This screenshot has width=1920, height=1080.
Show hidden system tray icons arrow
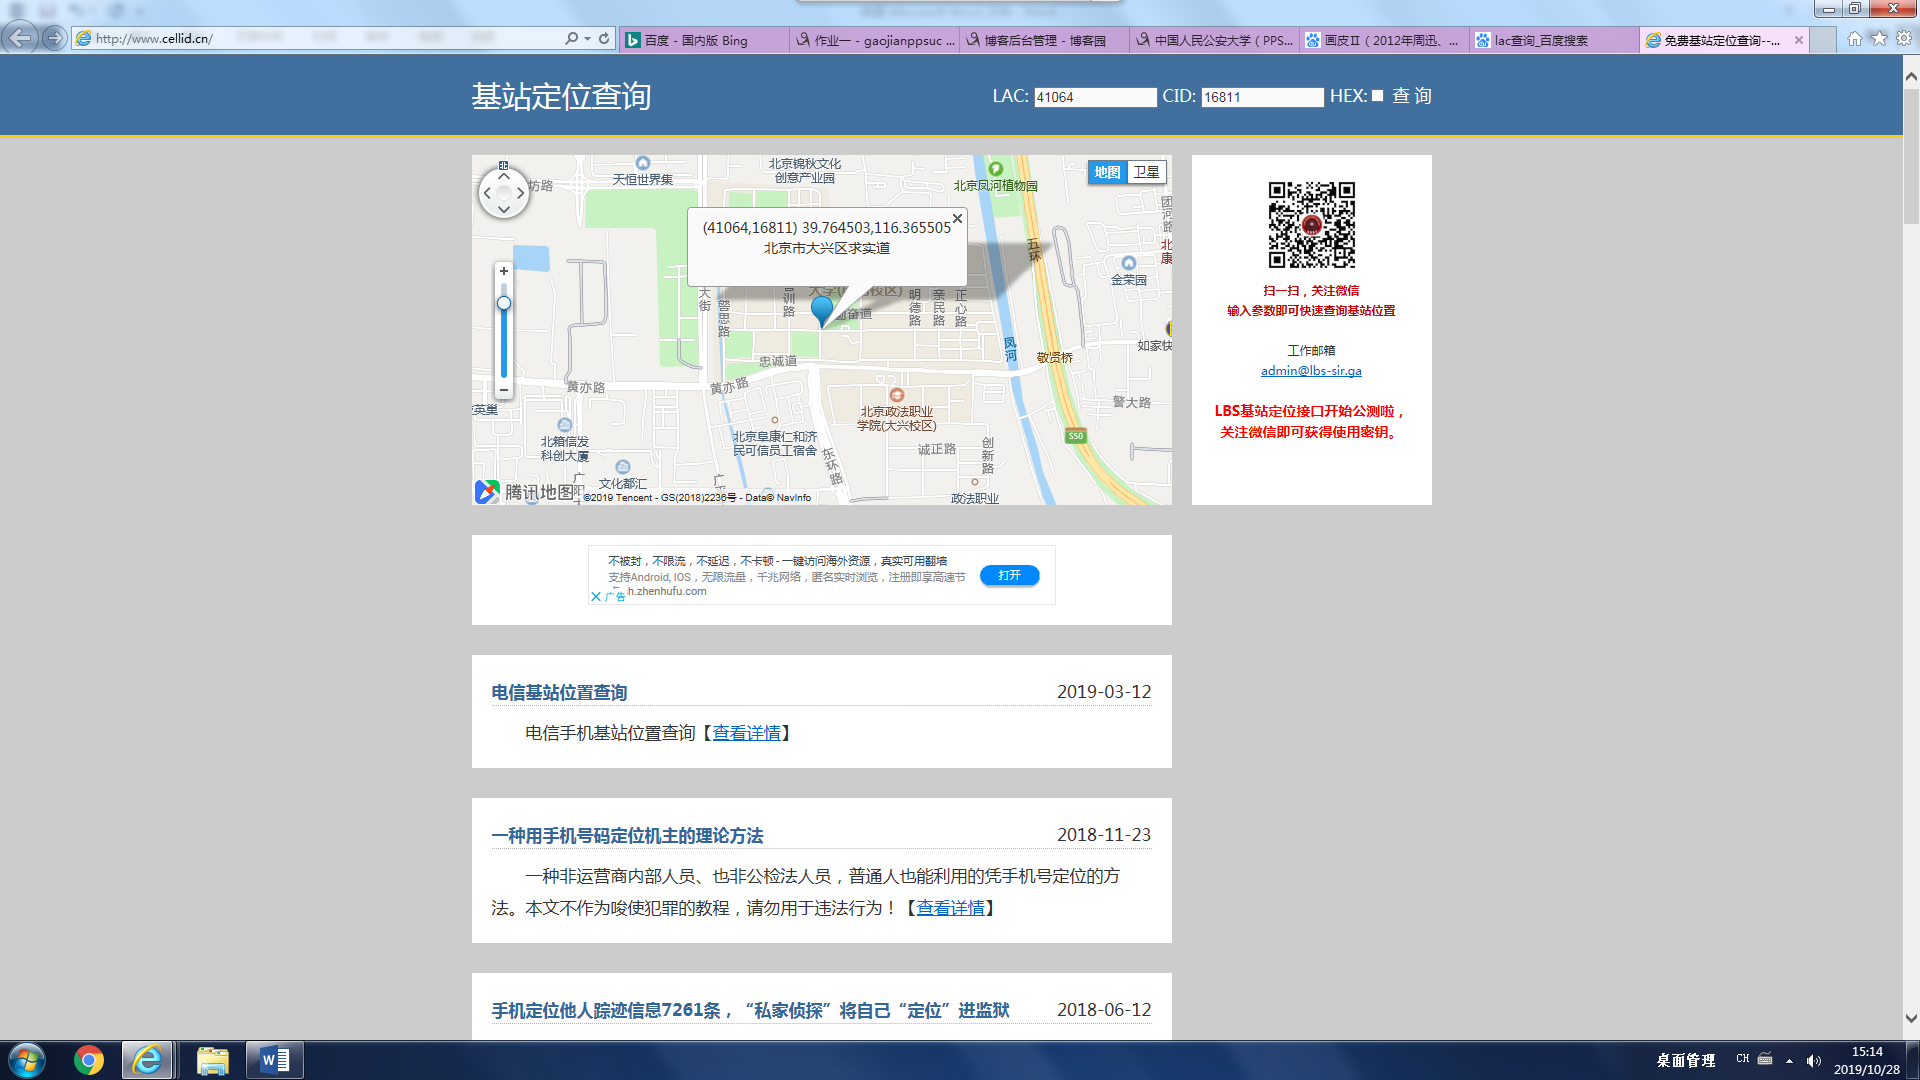click(1789, 1060)
